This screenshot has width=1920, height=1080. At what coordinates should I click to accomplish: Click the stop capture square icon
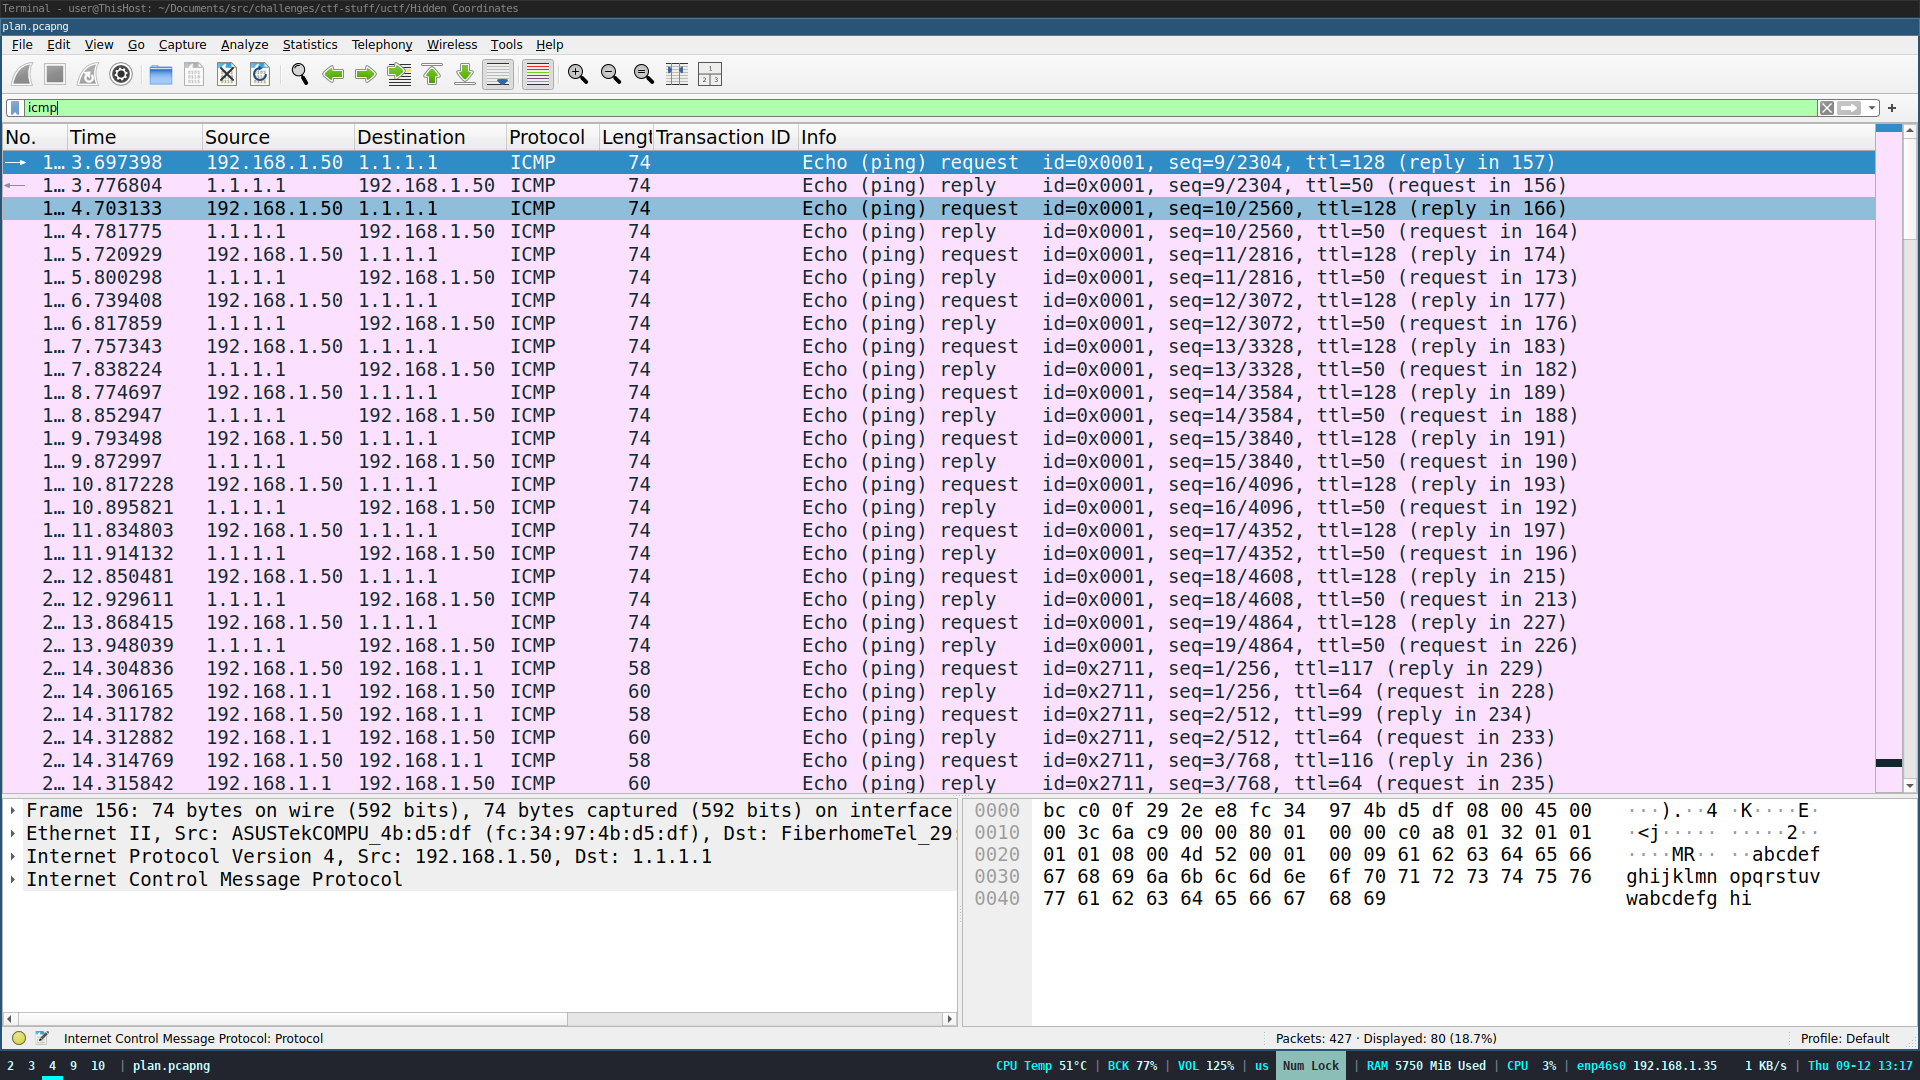point(55,74)
